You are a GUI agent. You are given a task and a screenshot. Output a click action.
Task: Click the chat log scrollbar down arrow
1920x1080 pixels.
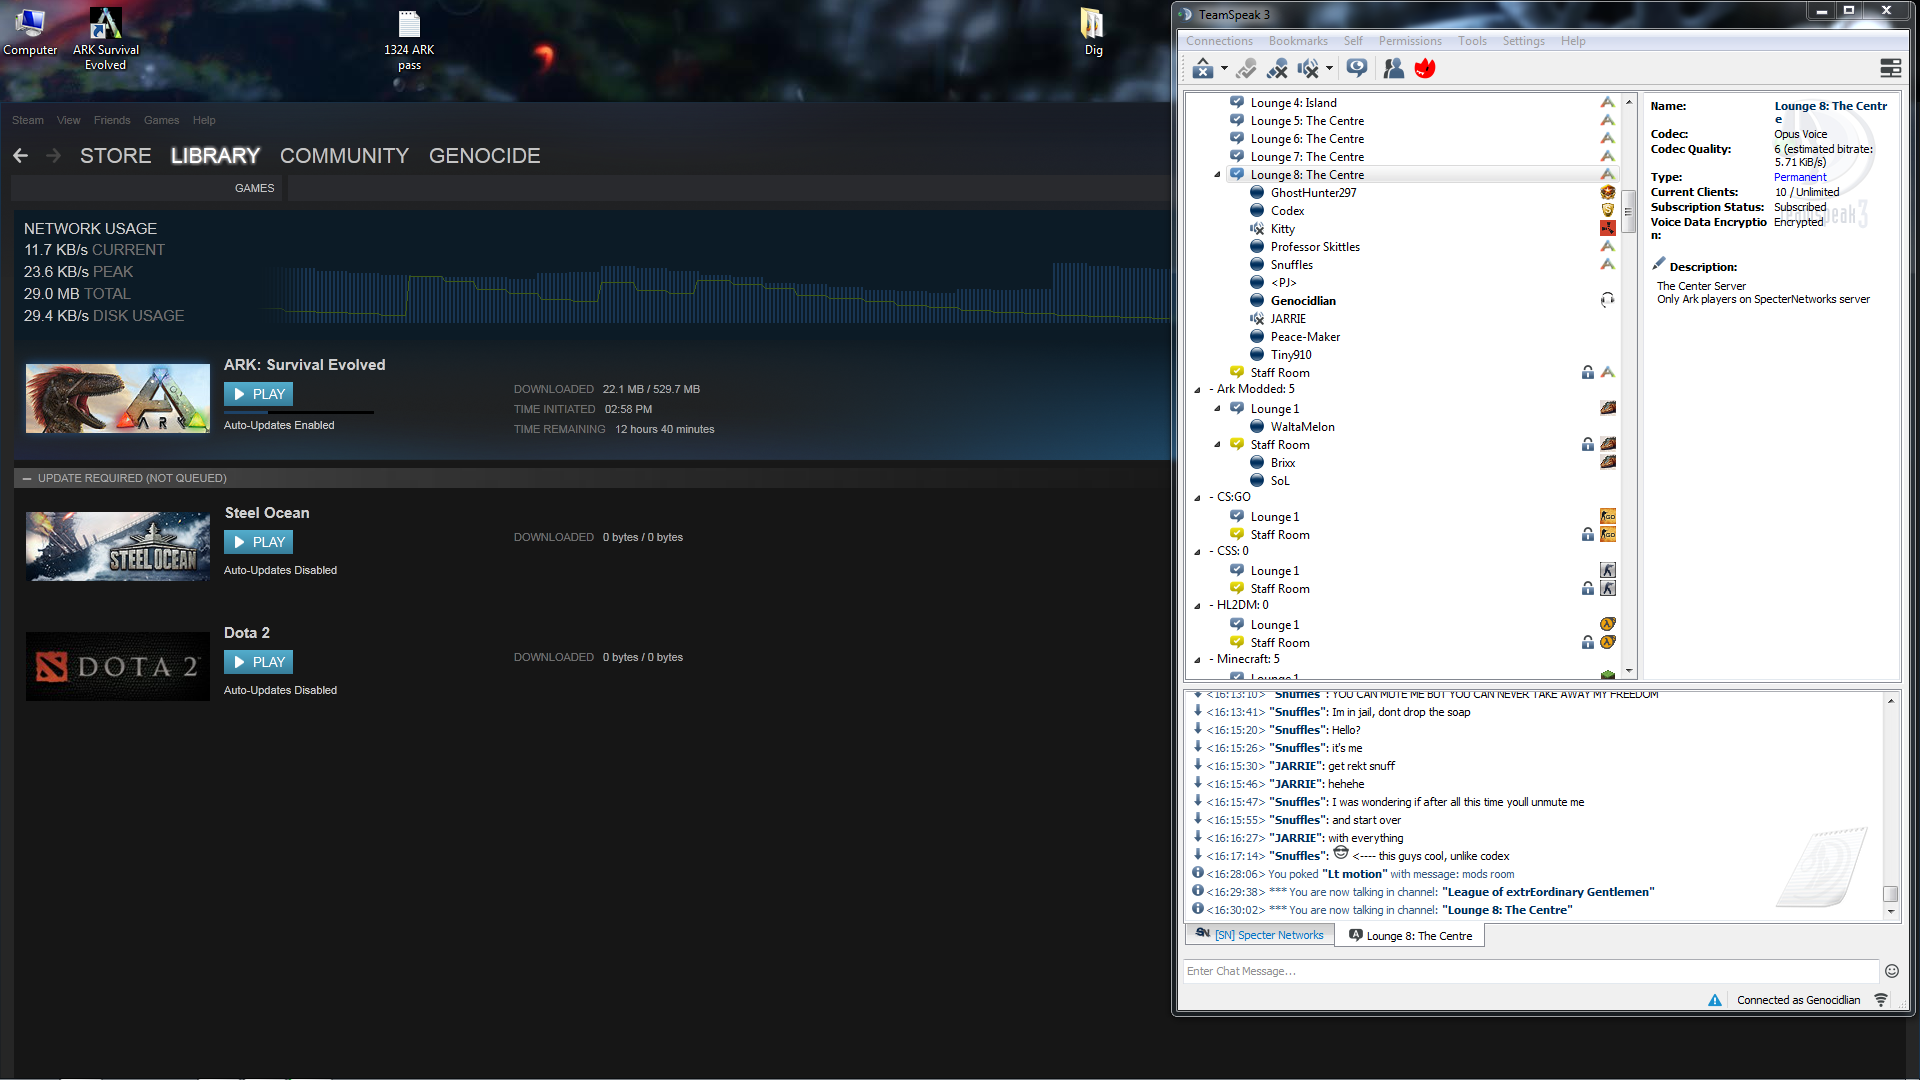1890,912
